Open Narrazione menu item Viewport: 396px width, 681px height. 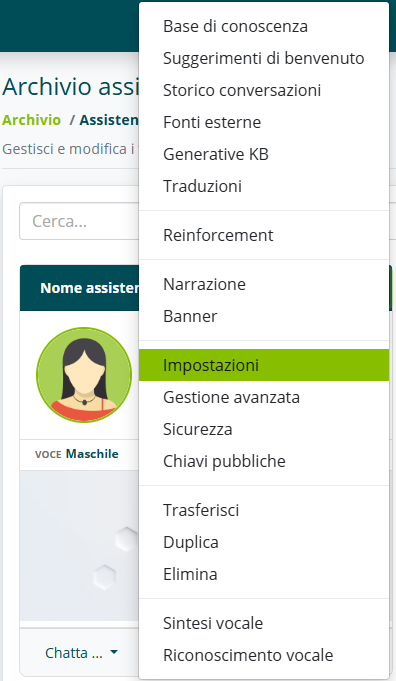click(264, 284)
